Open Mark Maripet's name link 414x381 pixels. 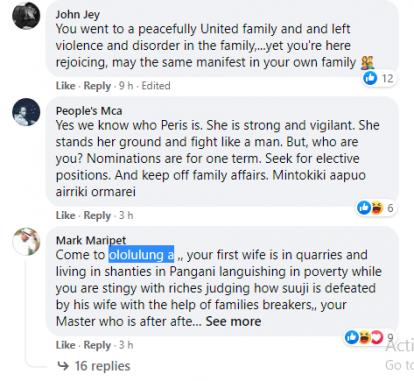click(x=91, y=240)
